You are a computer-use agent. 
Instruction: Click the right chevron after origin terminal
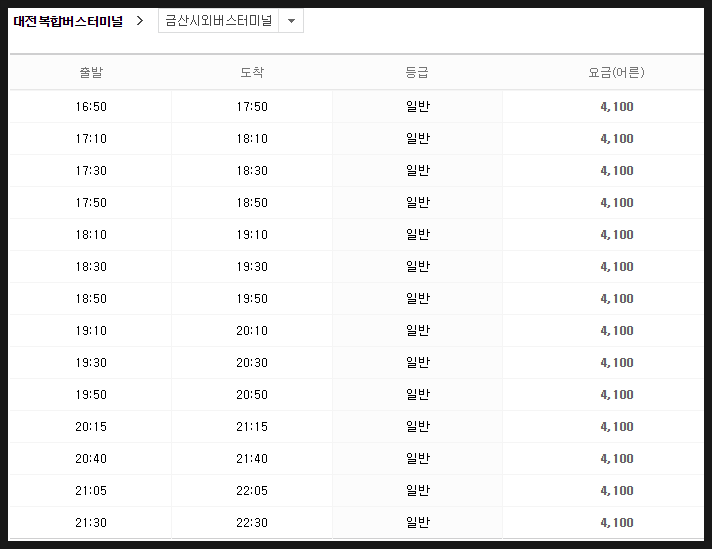[x=140, y=21]
